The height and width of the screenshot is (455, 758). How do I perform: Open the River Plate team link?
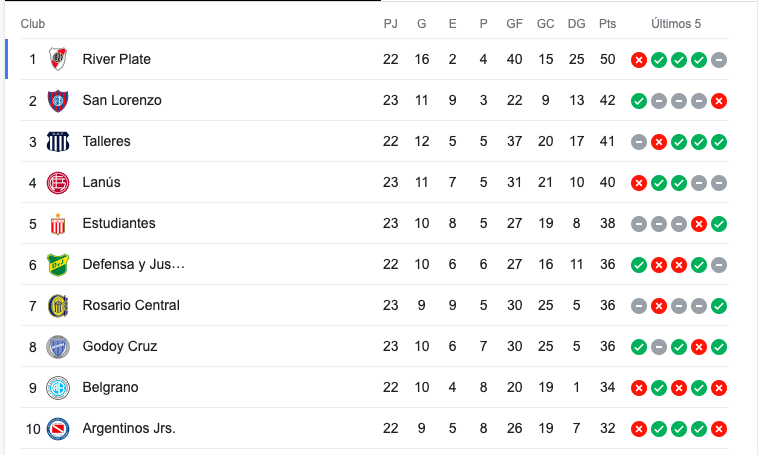tap(117, 59)
